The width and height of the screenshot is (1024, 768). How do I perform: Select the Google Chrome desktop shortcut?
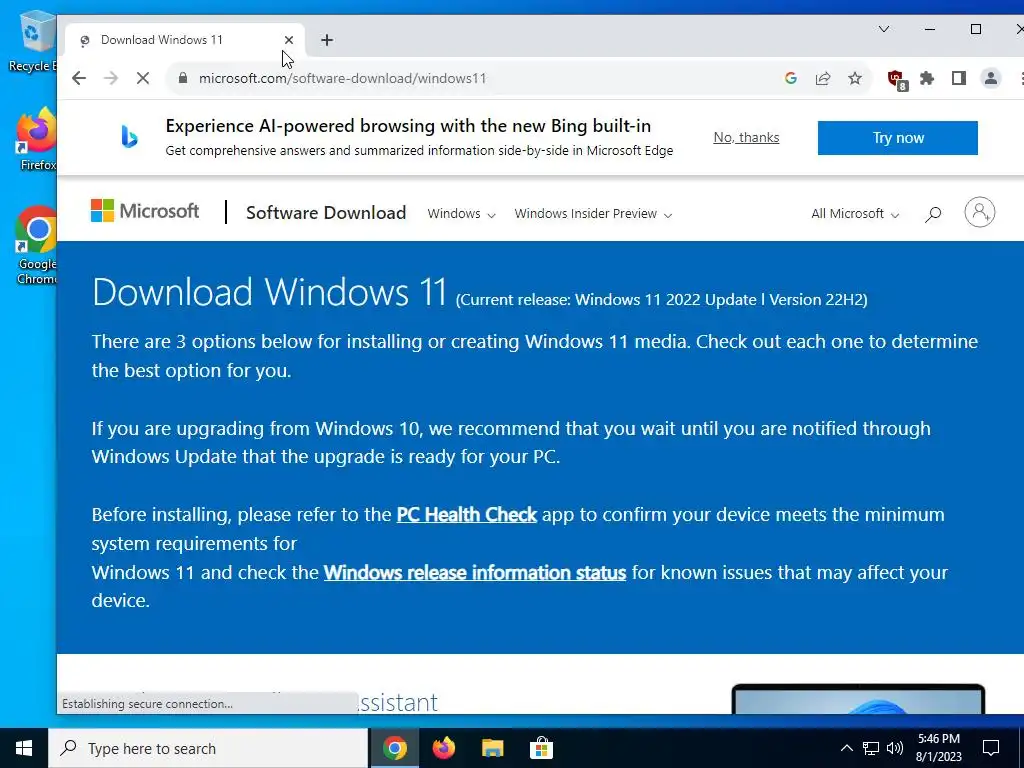click(37, 246)
